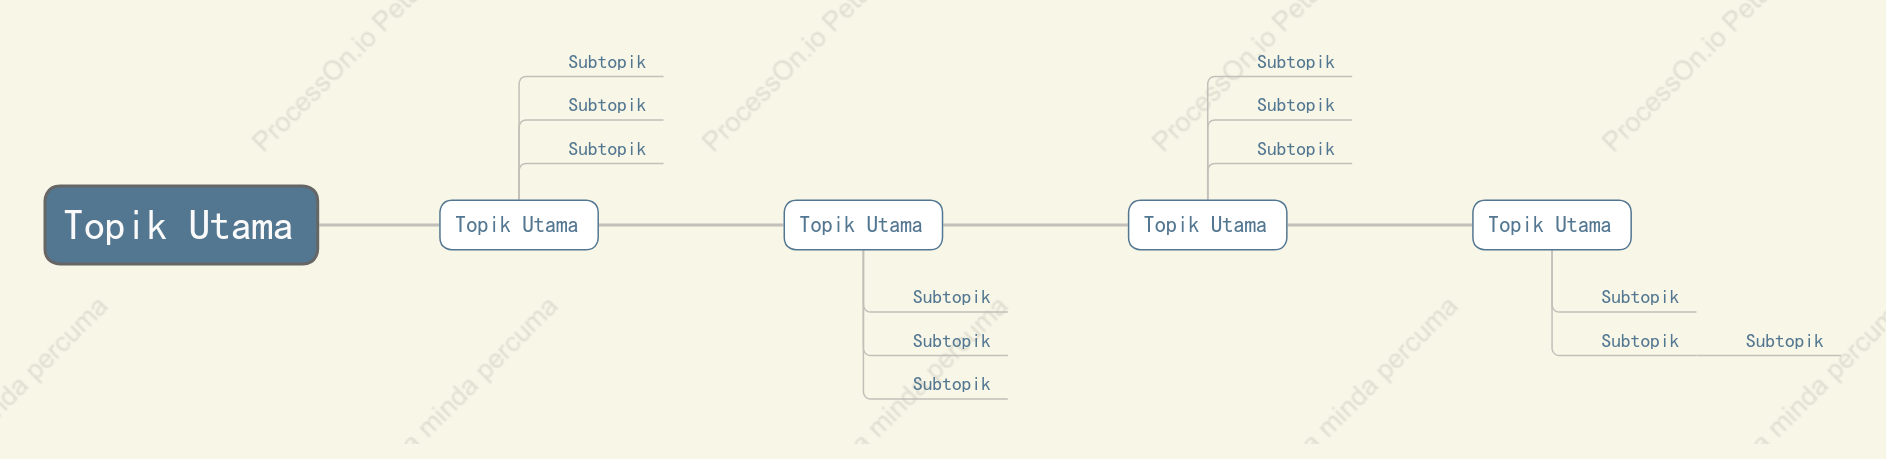
Task: Select the second white Topik Utama branch node
Action: 863,225
